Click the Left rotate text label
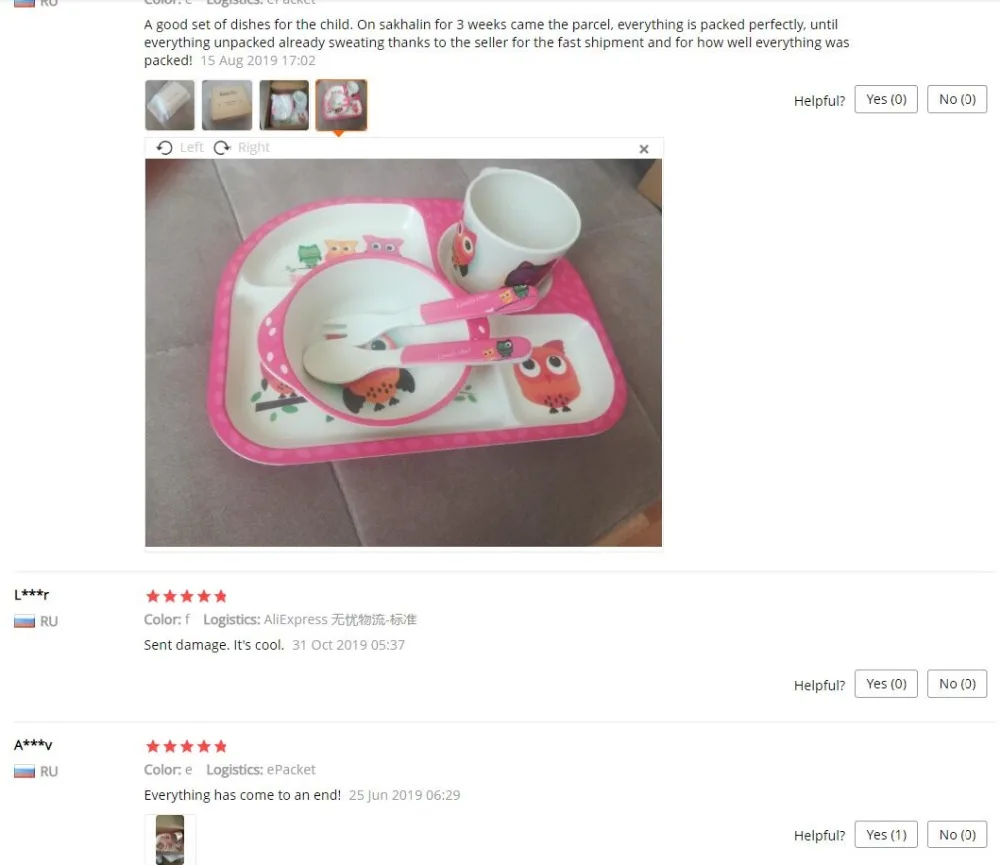 [x=191, y=148]
